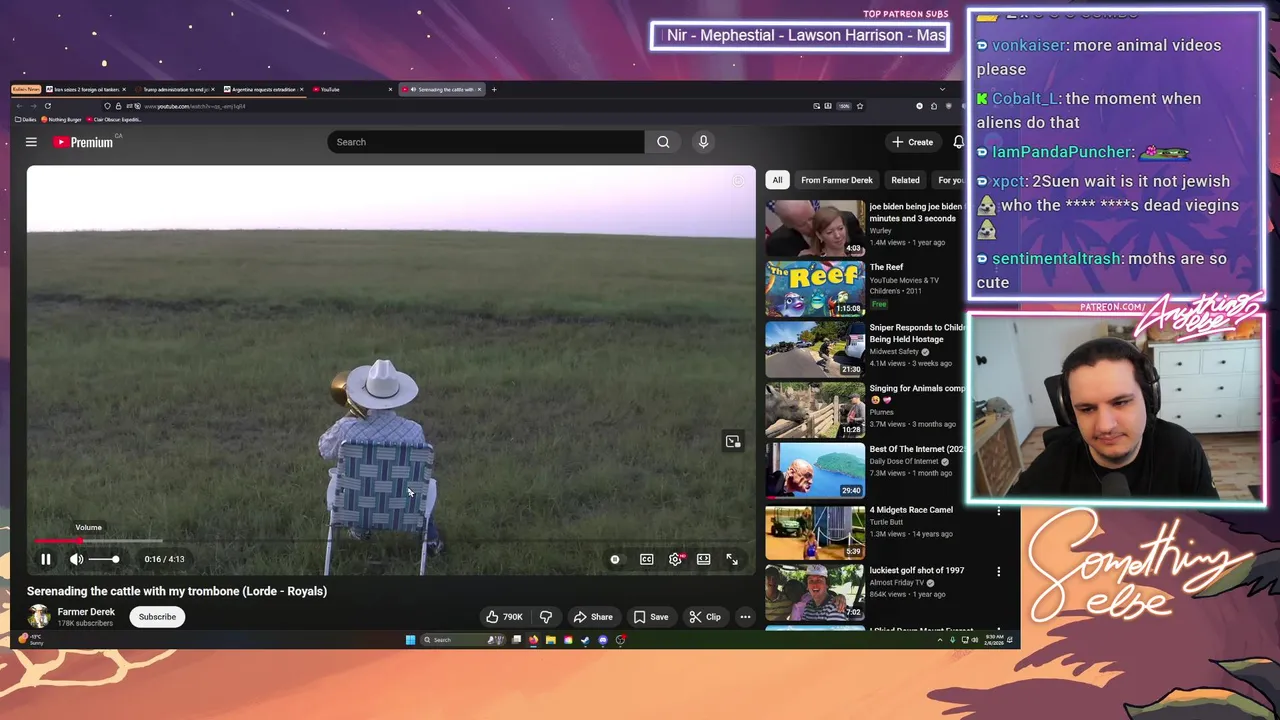The image size is (1280, 720).
Task: Click the search magnifier button
Action: coord(663,142)
